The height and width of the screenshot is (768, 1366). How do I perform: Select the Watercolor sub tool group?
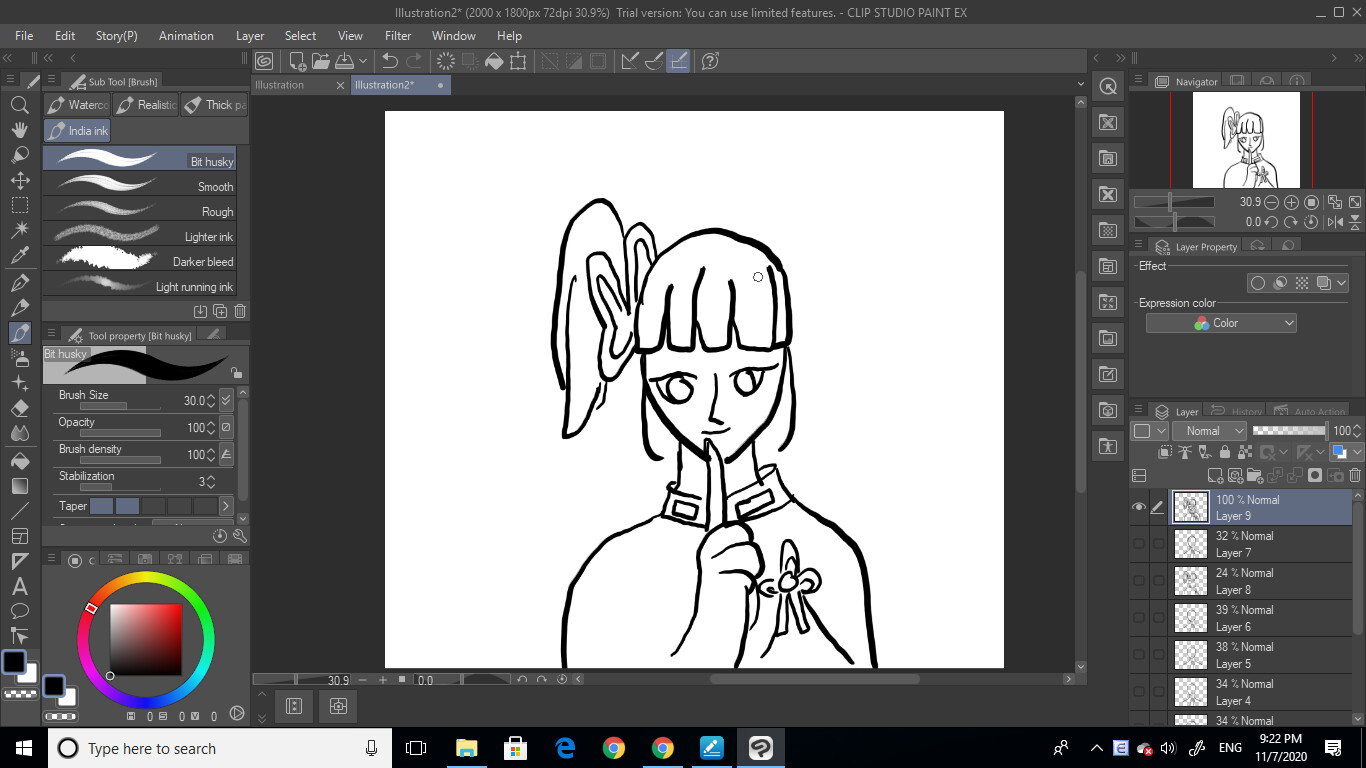point(77,105)
